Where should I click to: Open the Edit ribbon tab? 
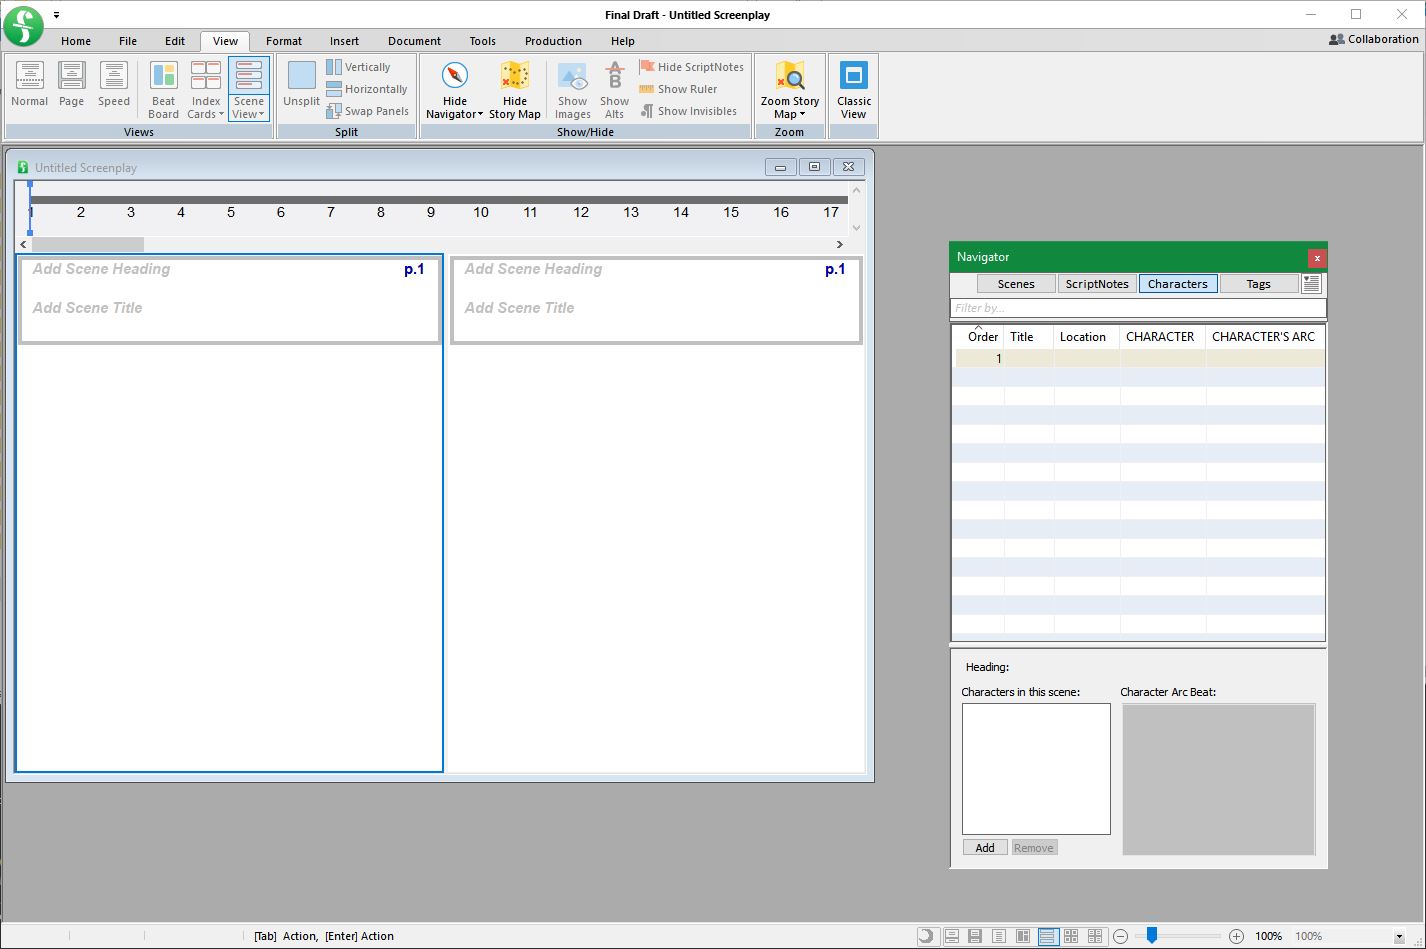(175, 41)
